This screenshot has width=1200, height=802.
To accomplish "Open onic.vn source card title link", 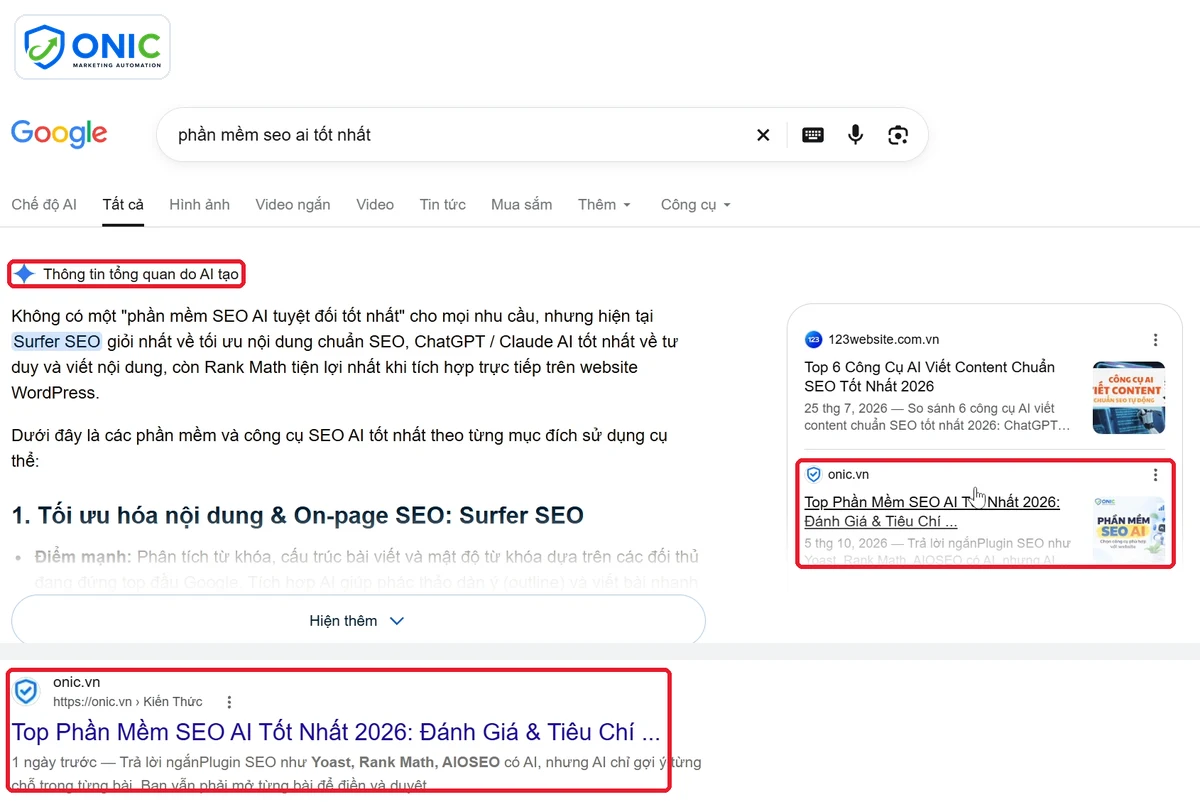I will pos(932,511).
